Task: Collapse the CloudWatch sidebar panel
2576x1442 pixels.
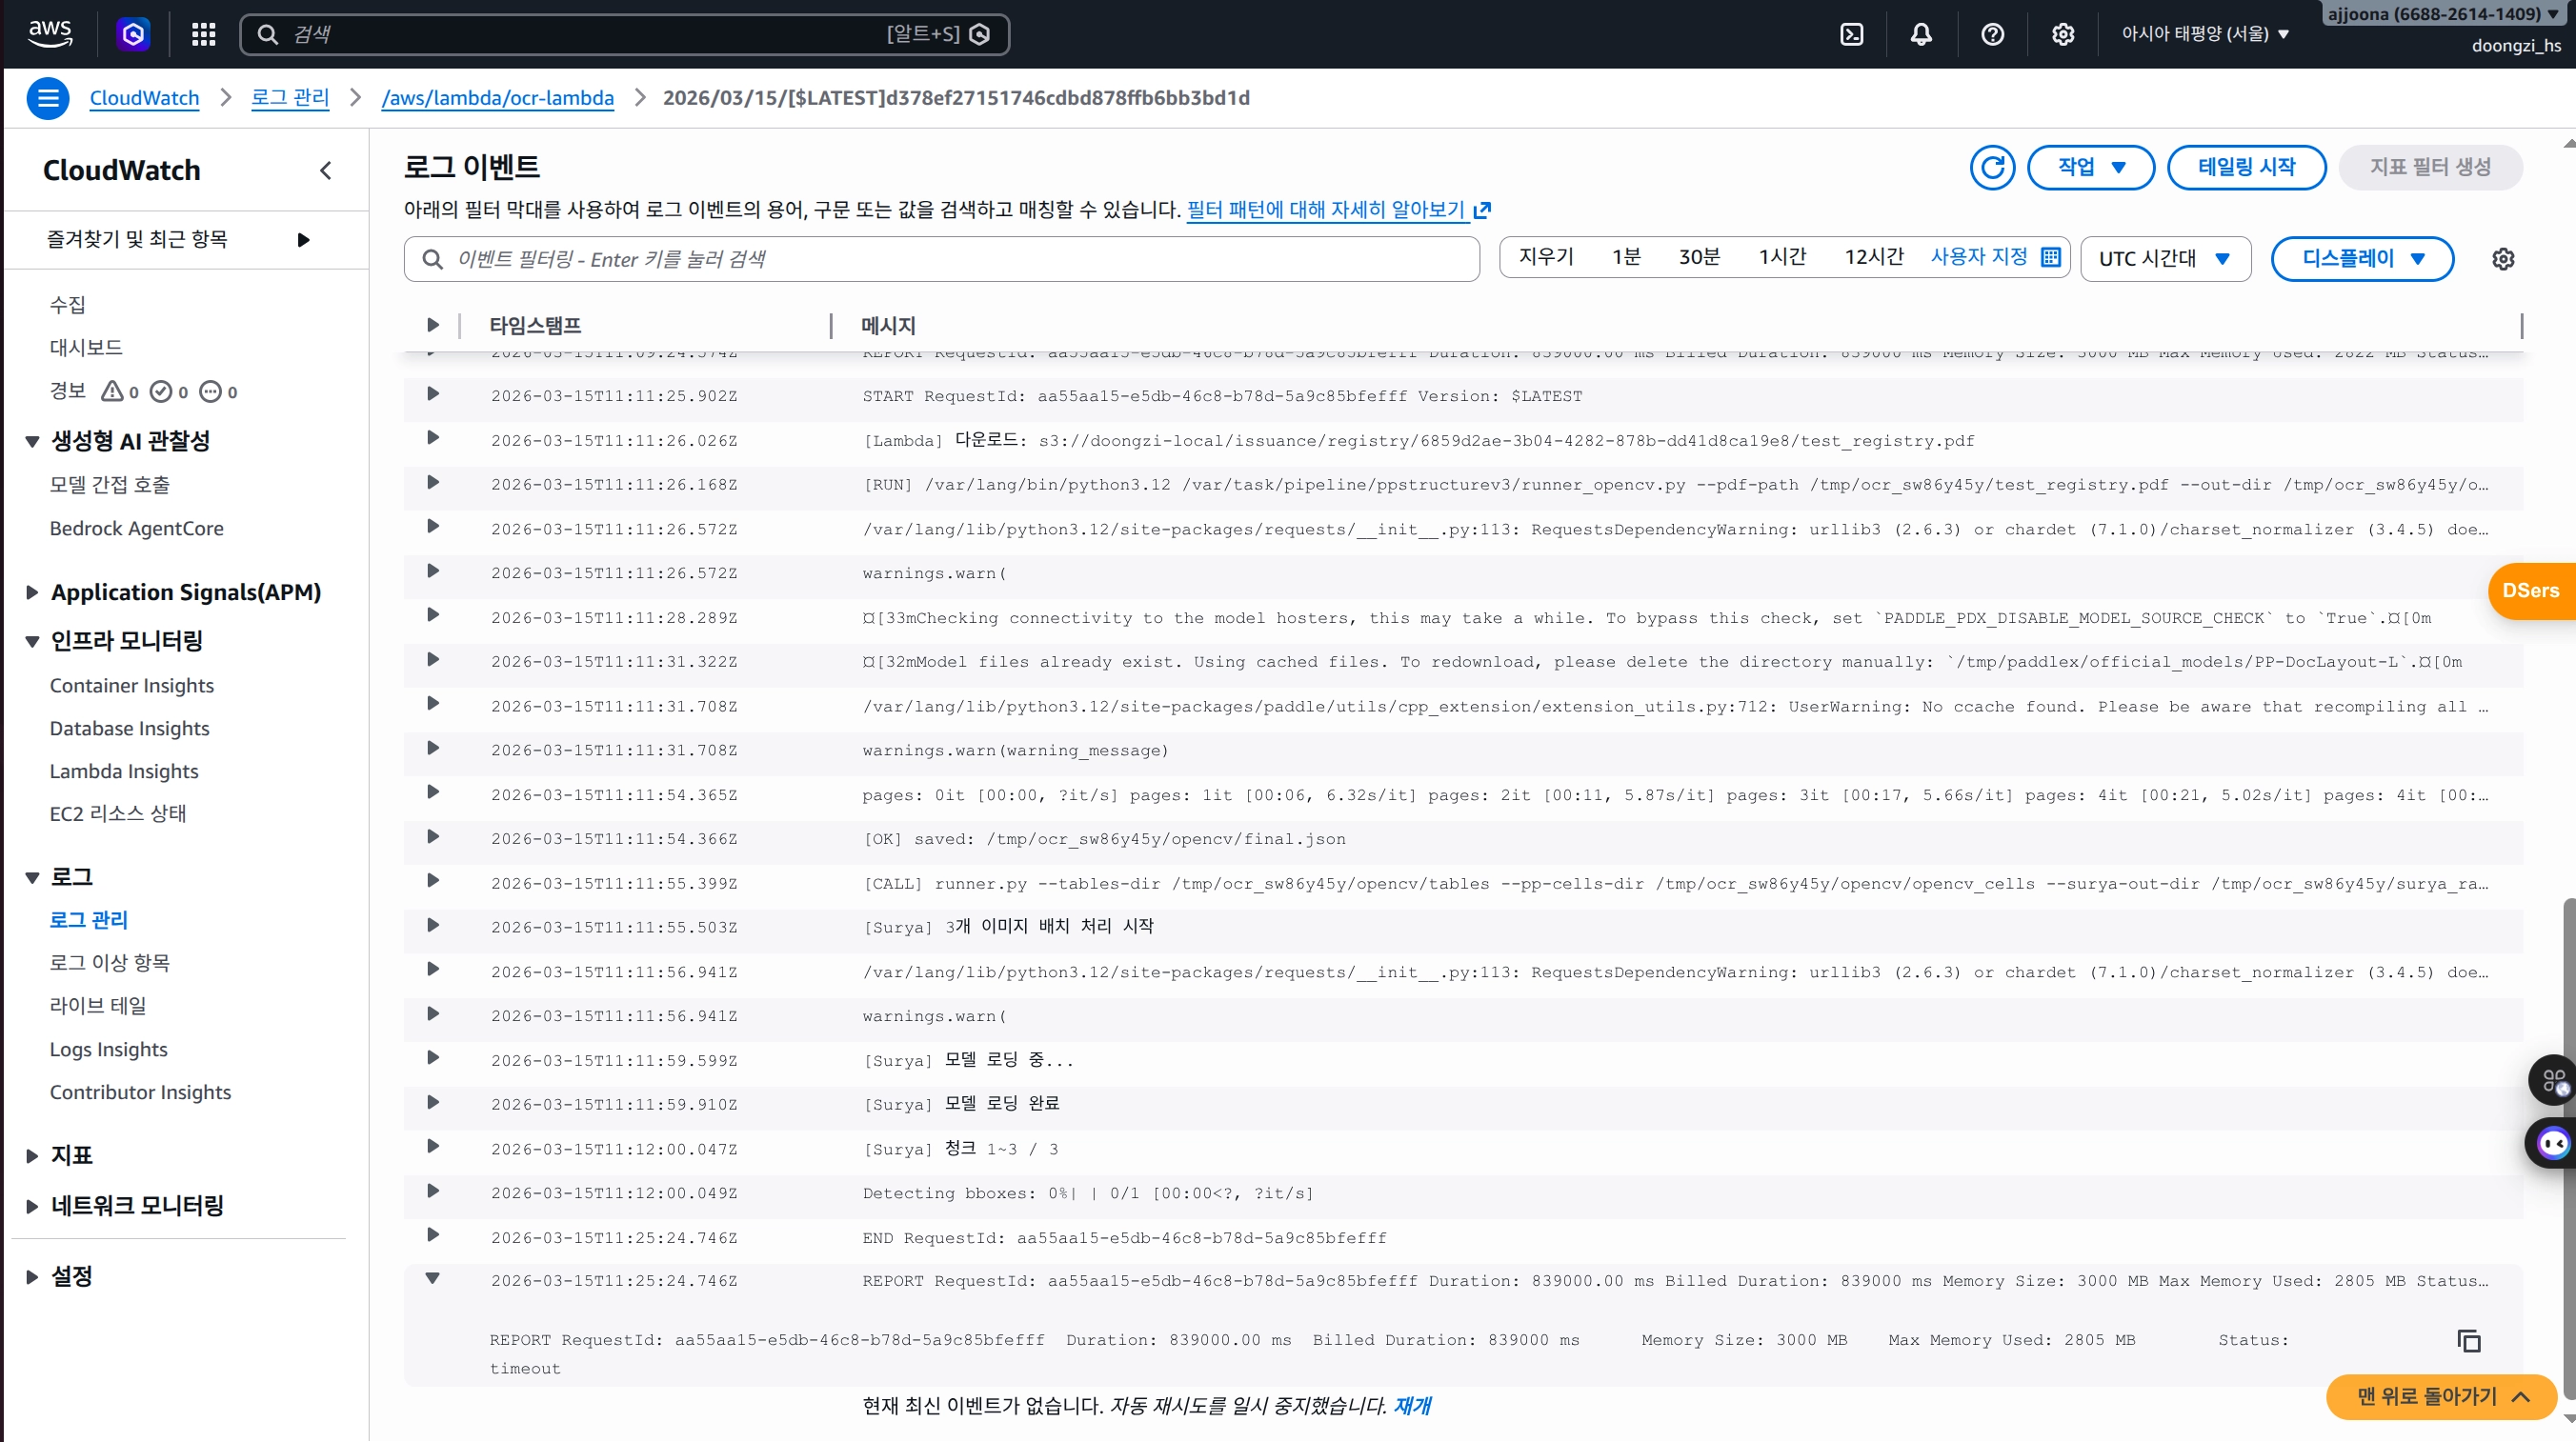Action: pos(325,171)
